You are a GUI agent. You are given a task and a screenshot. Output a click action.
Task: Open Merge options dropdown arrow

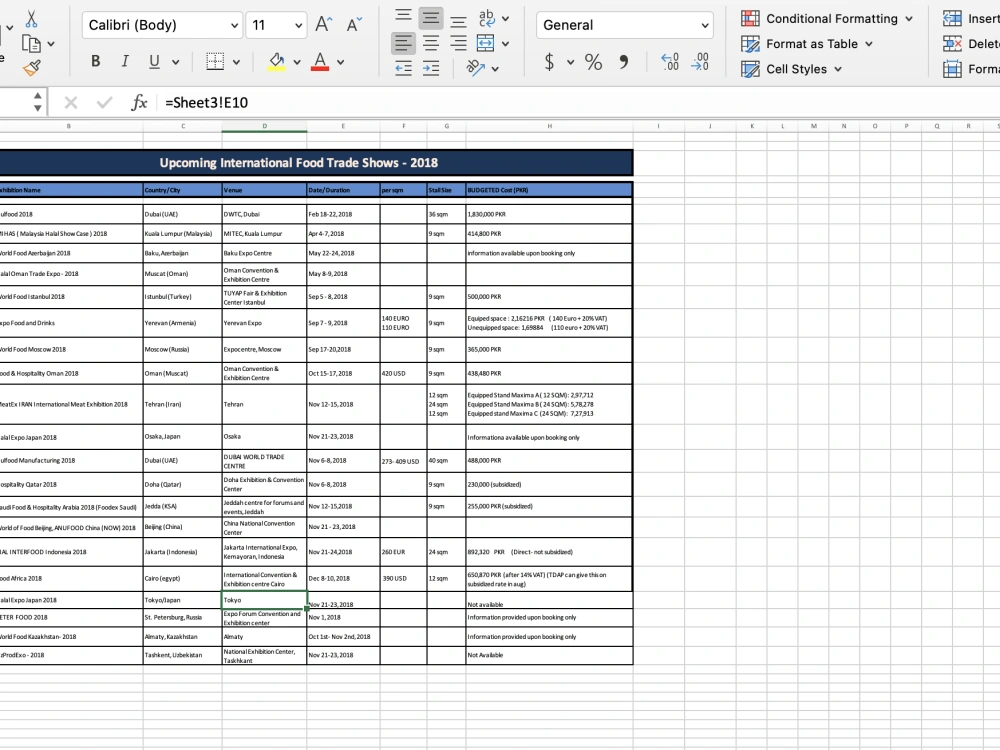[505, 44]
